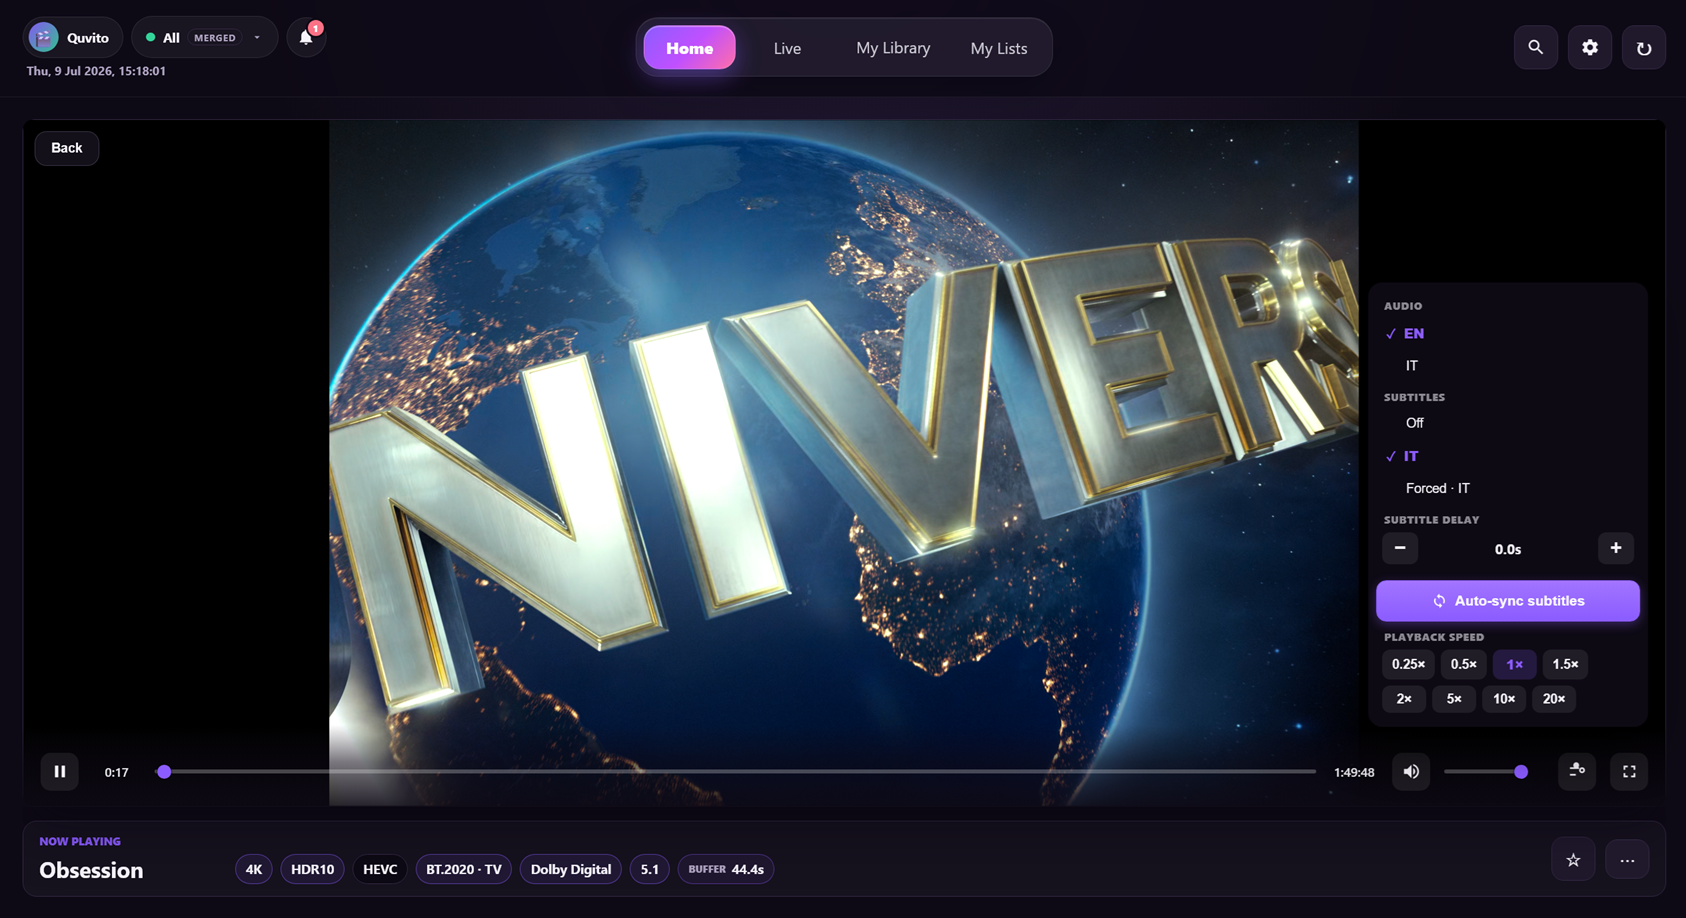Mute audio with the speaker icon
1686x918 pixels.
pos(1411,771)
